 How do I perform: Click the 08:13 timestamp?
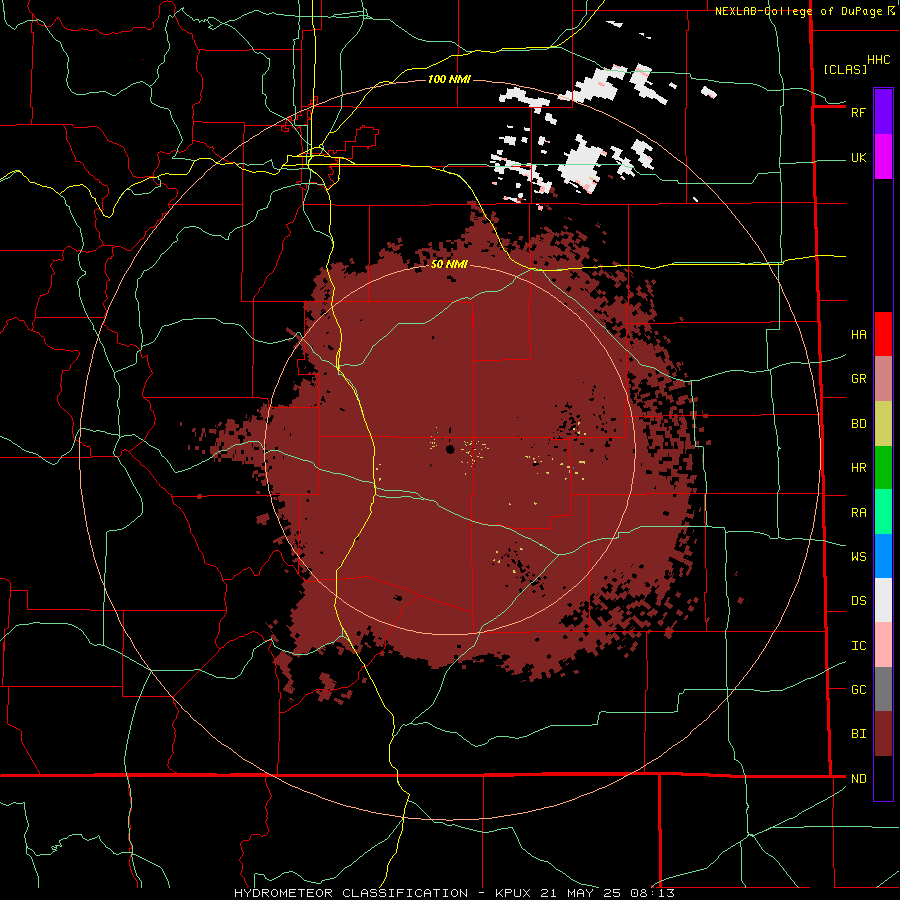655,893
